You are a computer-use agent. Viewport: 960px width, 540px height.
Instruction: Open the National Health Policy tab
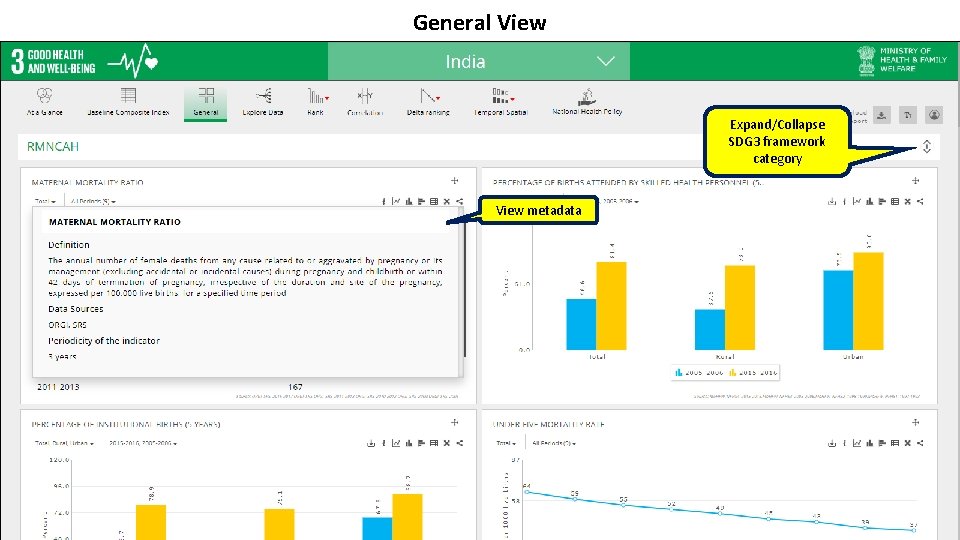pos(587,102)
